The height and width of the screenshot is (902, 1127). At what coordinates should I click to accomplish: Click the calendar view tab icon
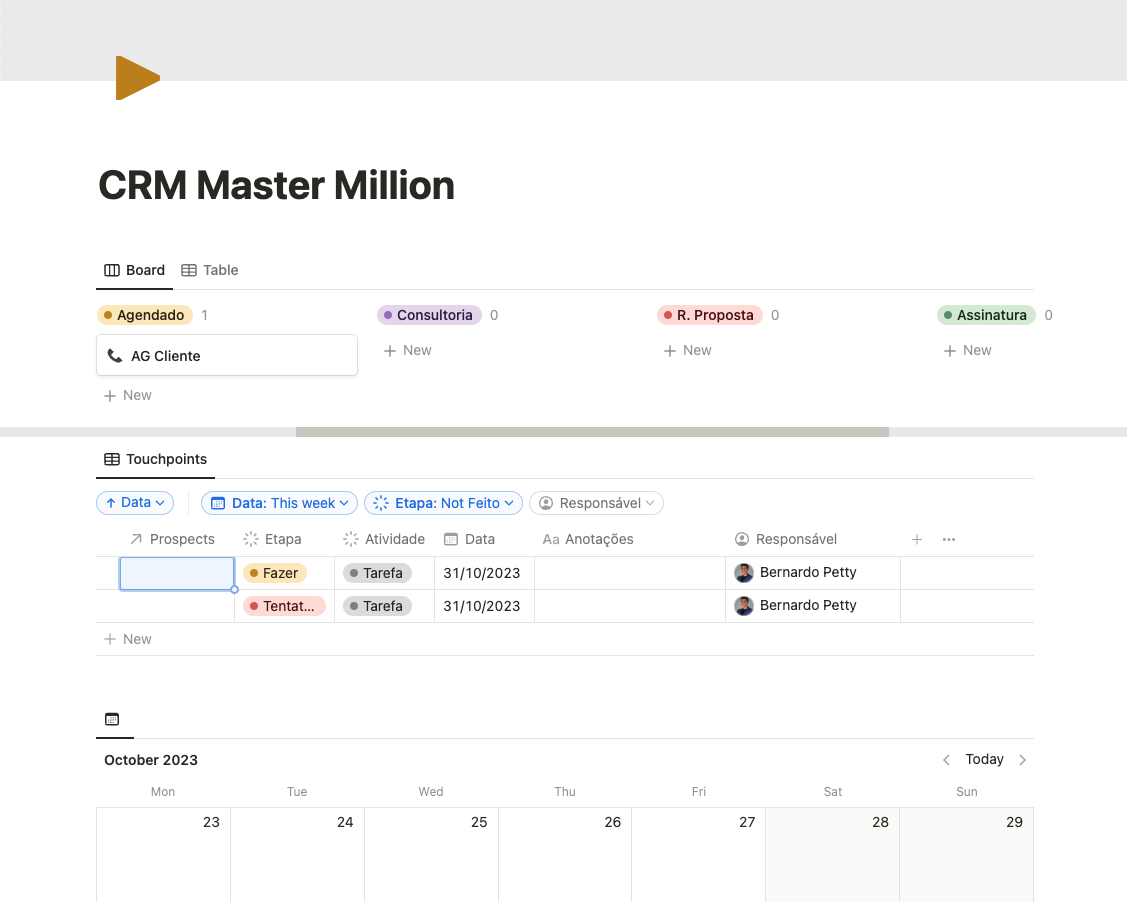tap(112, 719)
